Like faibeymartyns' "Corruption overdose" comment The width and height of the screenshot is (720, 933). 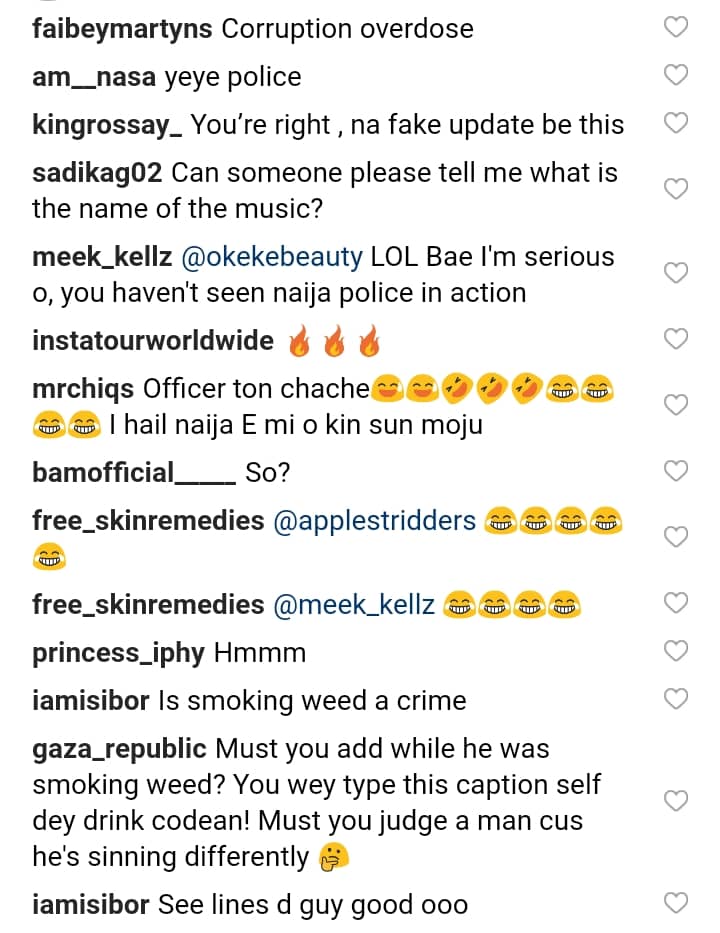click(x=677, y=28)
